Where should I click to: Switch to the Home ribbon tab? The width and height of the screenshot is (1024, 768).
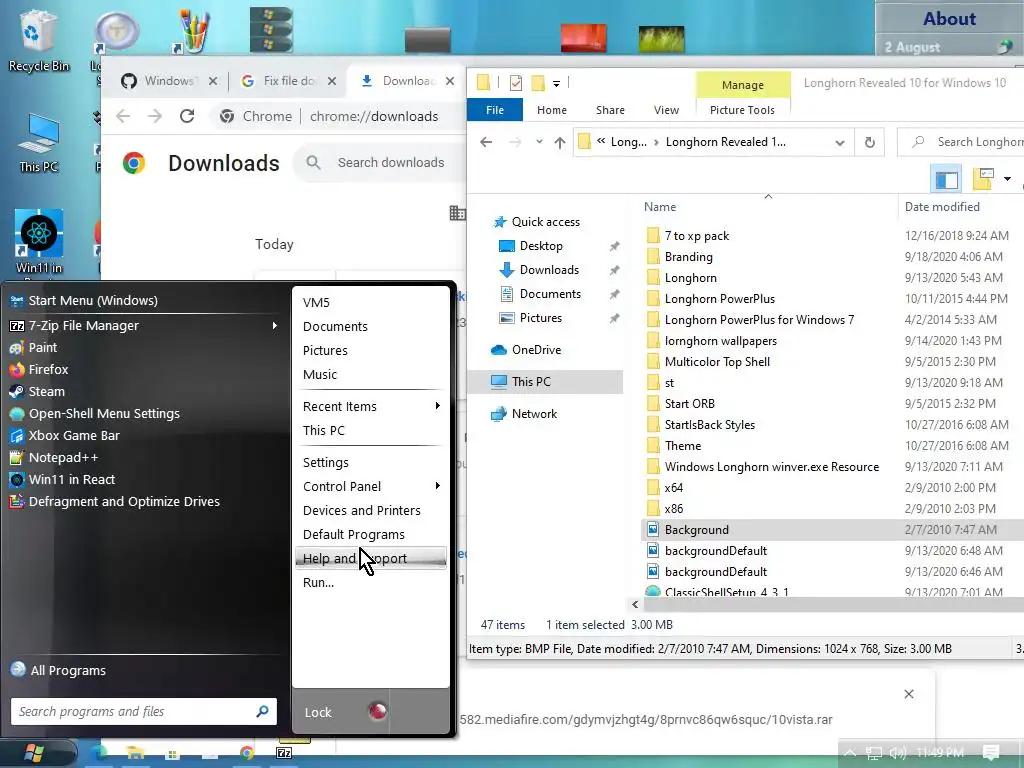pos(552,110)
